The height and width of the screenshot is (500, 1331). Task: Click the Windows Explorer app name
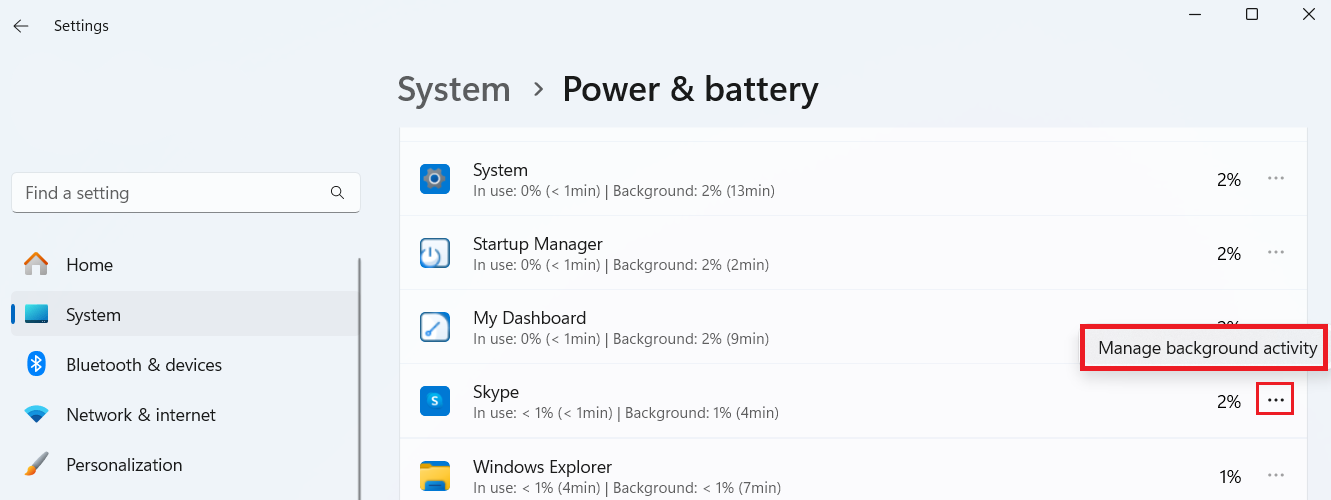pos(542,467)
